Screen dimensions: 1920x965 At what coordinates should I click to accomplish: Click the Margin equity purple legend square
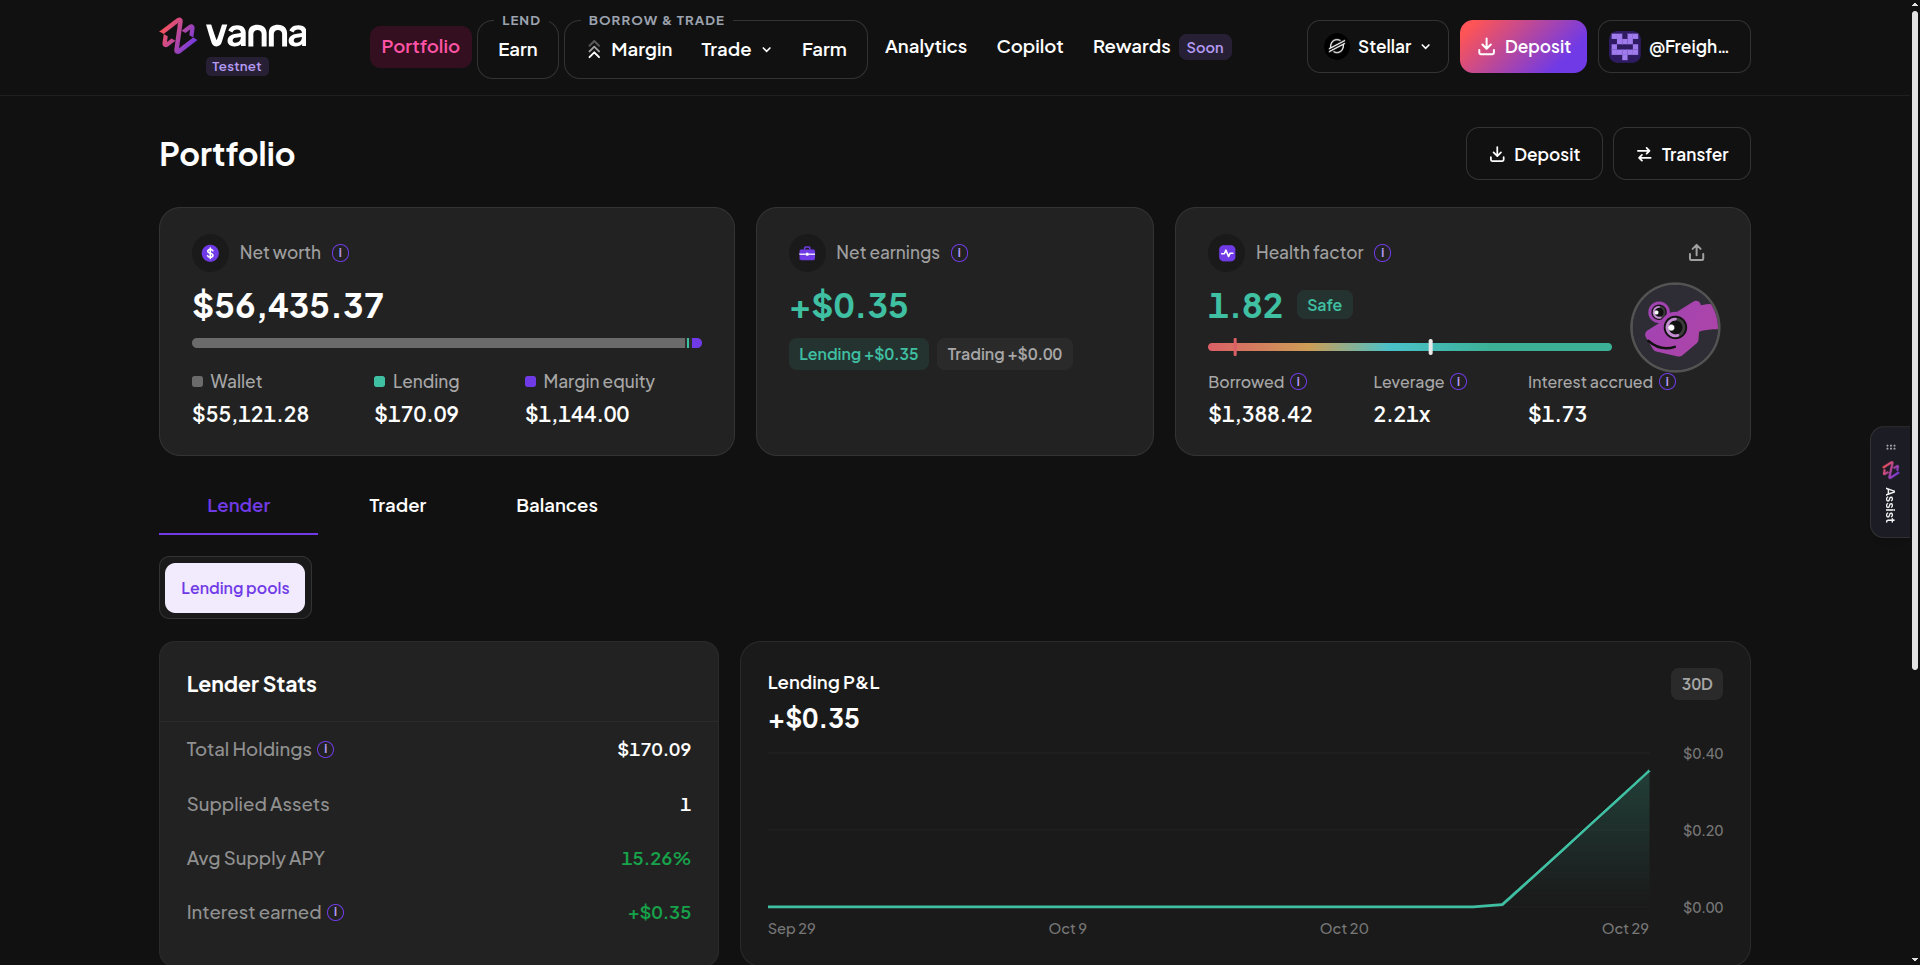tap(530, 382)
